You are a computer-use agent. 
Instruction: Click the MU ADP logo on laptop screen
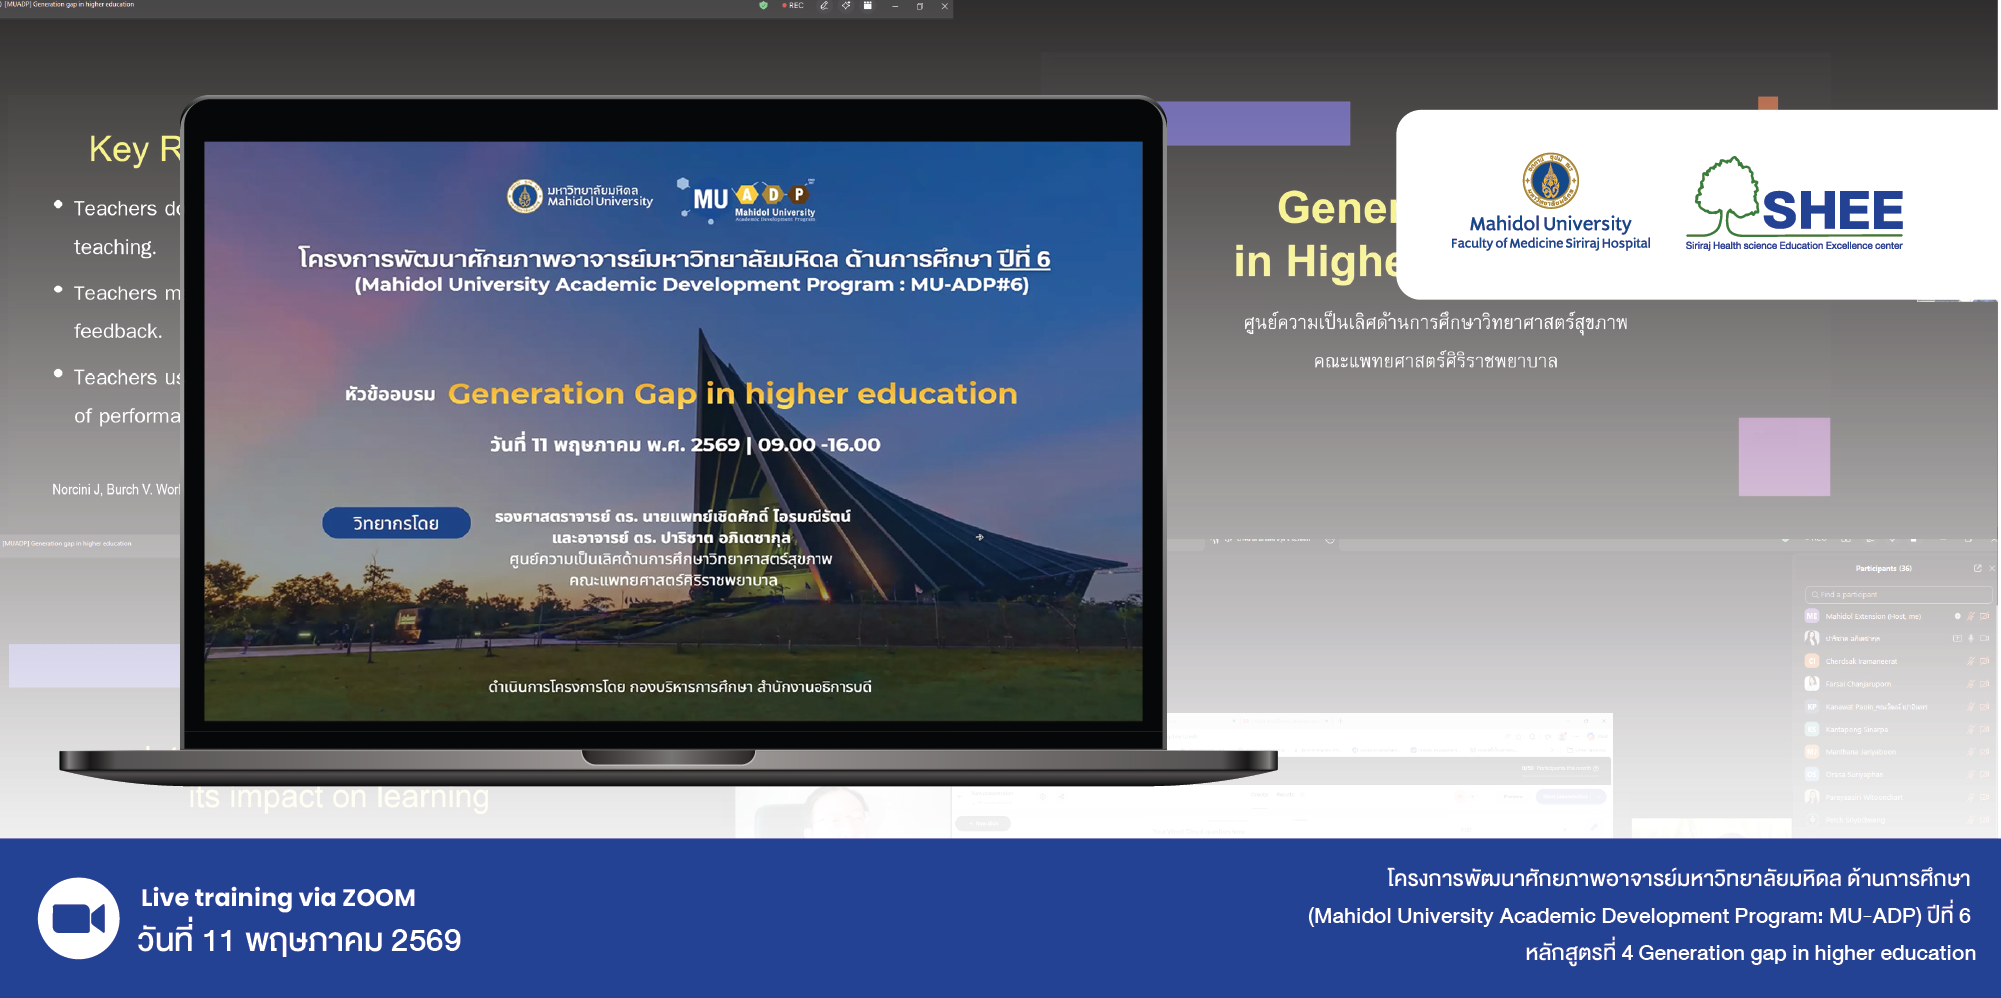747,200
